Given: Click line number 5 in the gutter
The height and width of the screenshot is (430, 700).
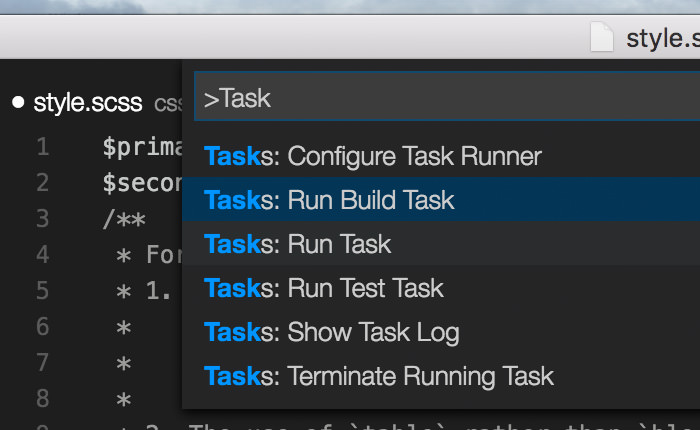Looking at the screenshot, I should tap(43, 290).
